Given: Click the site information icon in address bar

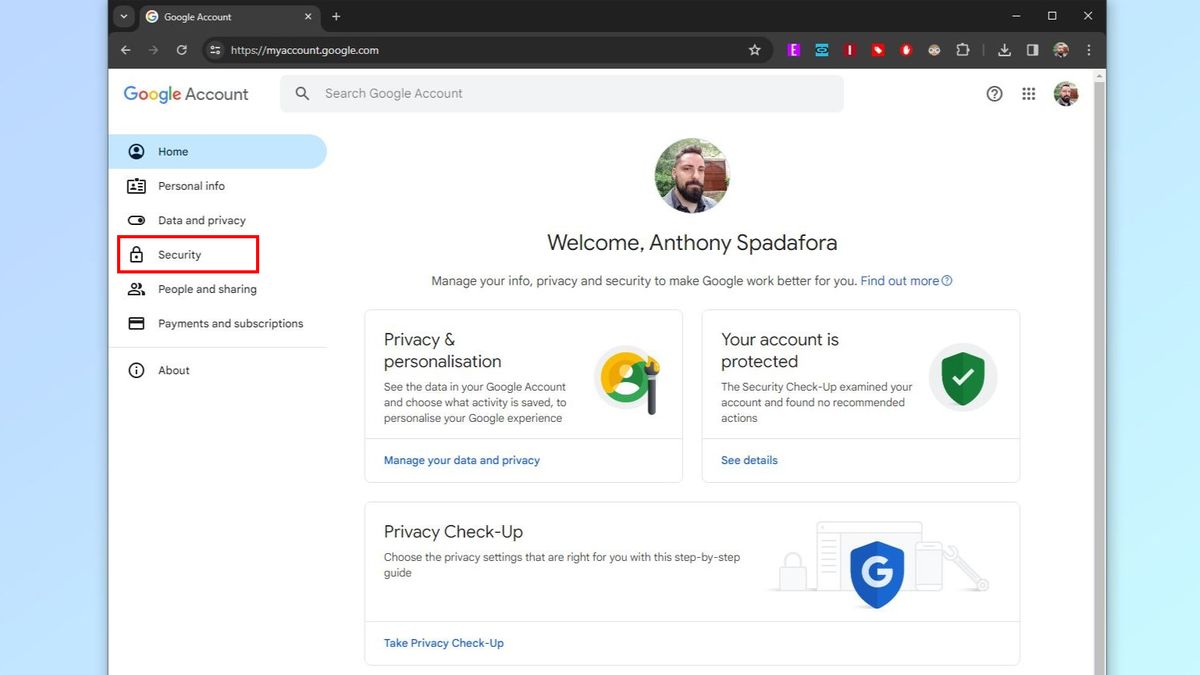Looking at the screenshot, I should pos(214,49).
